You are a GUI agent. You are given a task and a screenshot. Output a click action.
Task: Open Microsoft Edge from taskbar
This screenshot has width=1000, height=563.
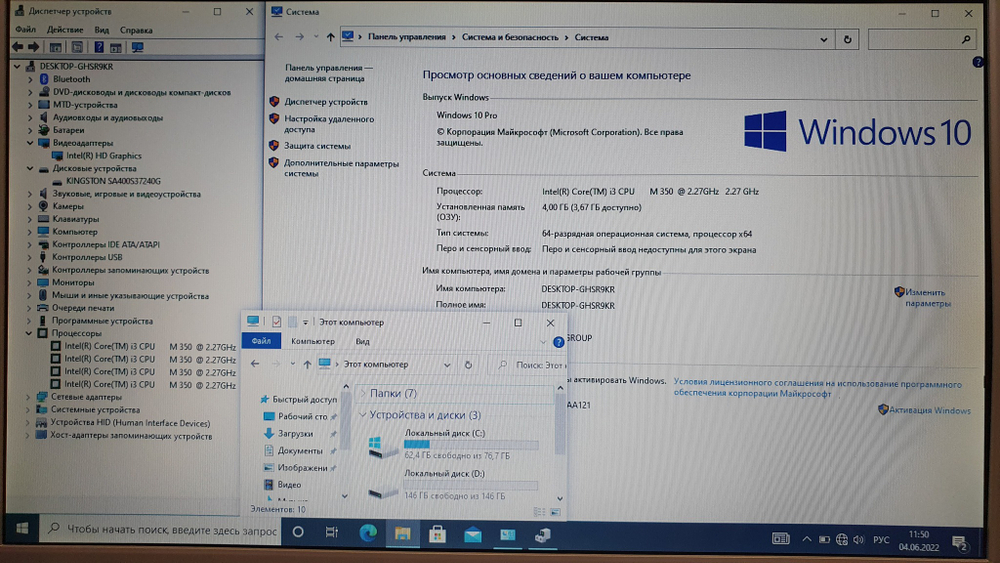[368, 533]
